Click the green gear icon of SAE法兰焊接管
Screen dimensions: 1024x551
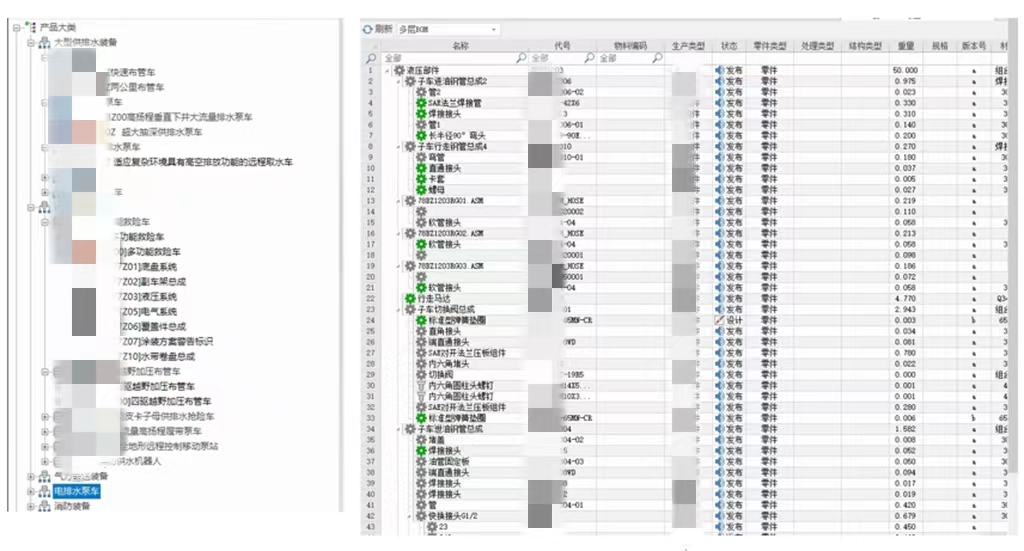(421, 103)
